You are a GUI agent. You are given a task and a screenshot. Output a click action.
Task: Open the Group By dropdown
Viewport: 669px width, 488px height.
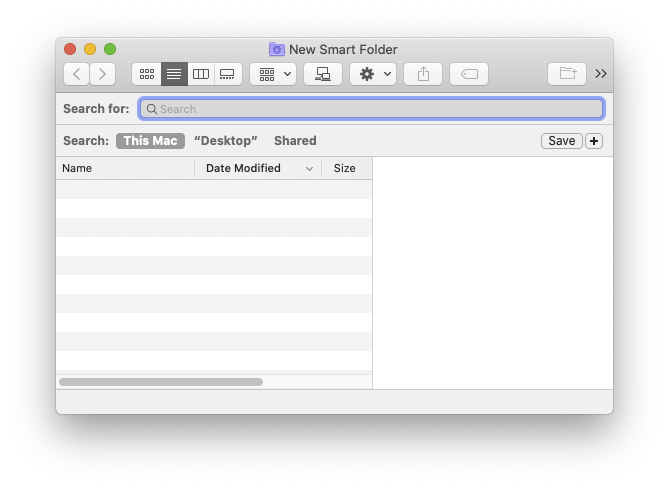tap(273, 74)
